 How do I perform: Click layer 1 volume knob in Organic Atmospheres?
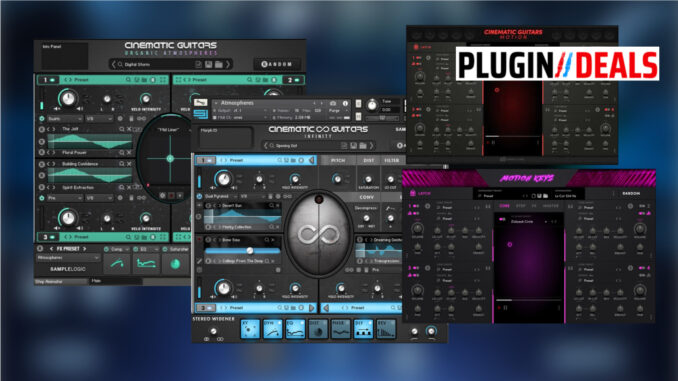click(68, 99)
